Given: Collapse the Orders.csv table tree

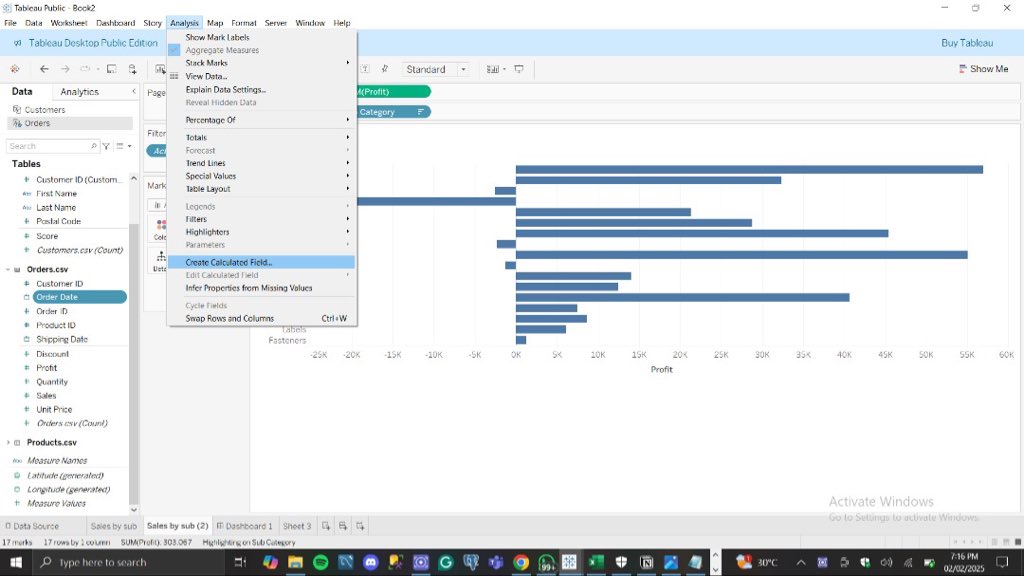Looking at the screenshot, I should click(x=8, y=269).
